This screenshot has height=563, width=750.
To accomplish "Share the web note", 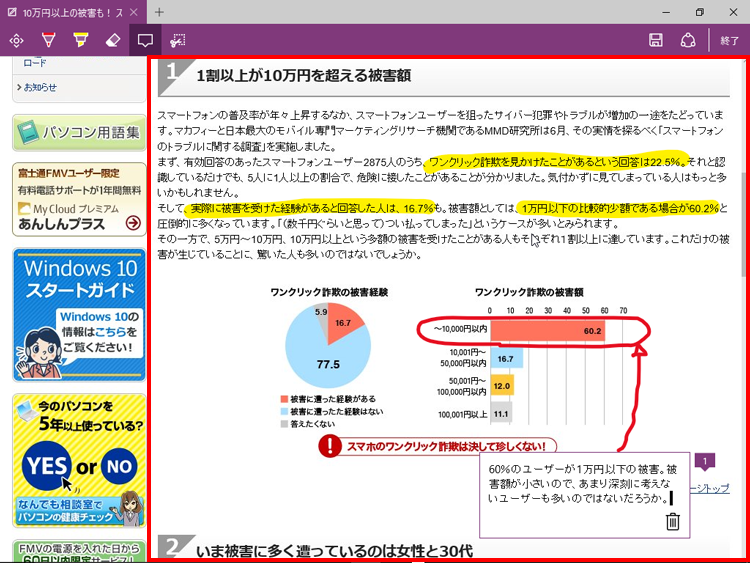I will coord(688,41).
